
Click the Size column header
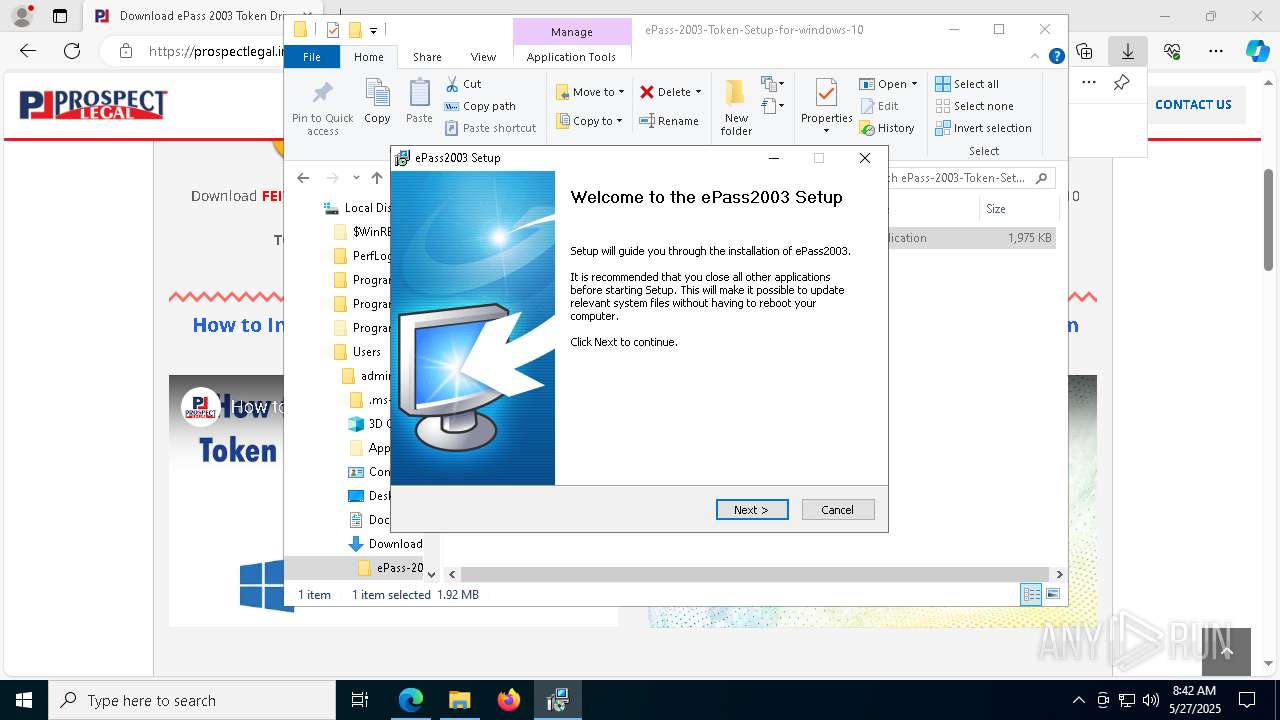pos(1018,209)
